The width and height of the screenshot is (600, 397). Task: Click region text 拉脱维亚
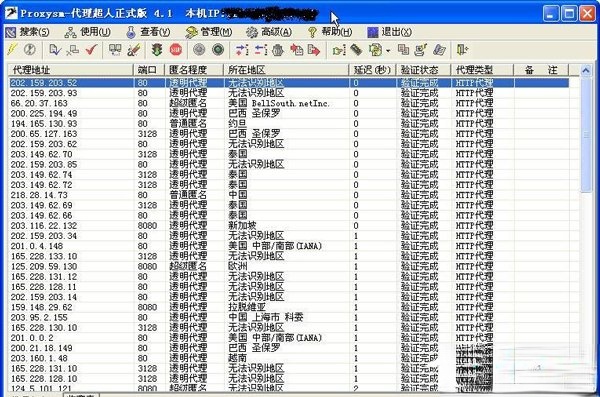[247, 307]
